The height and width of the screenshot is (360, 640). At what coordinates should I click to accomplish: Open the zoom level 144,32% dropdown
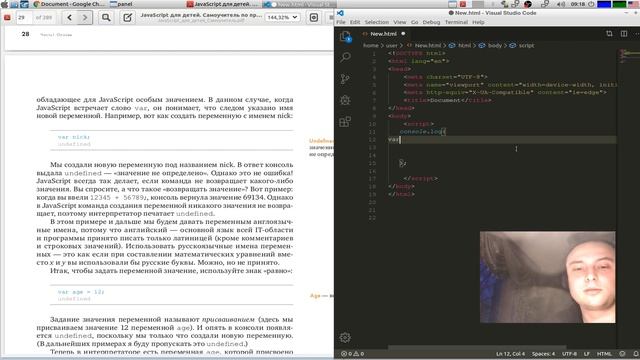point(282,18)
